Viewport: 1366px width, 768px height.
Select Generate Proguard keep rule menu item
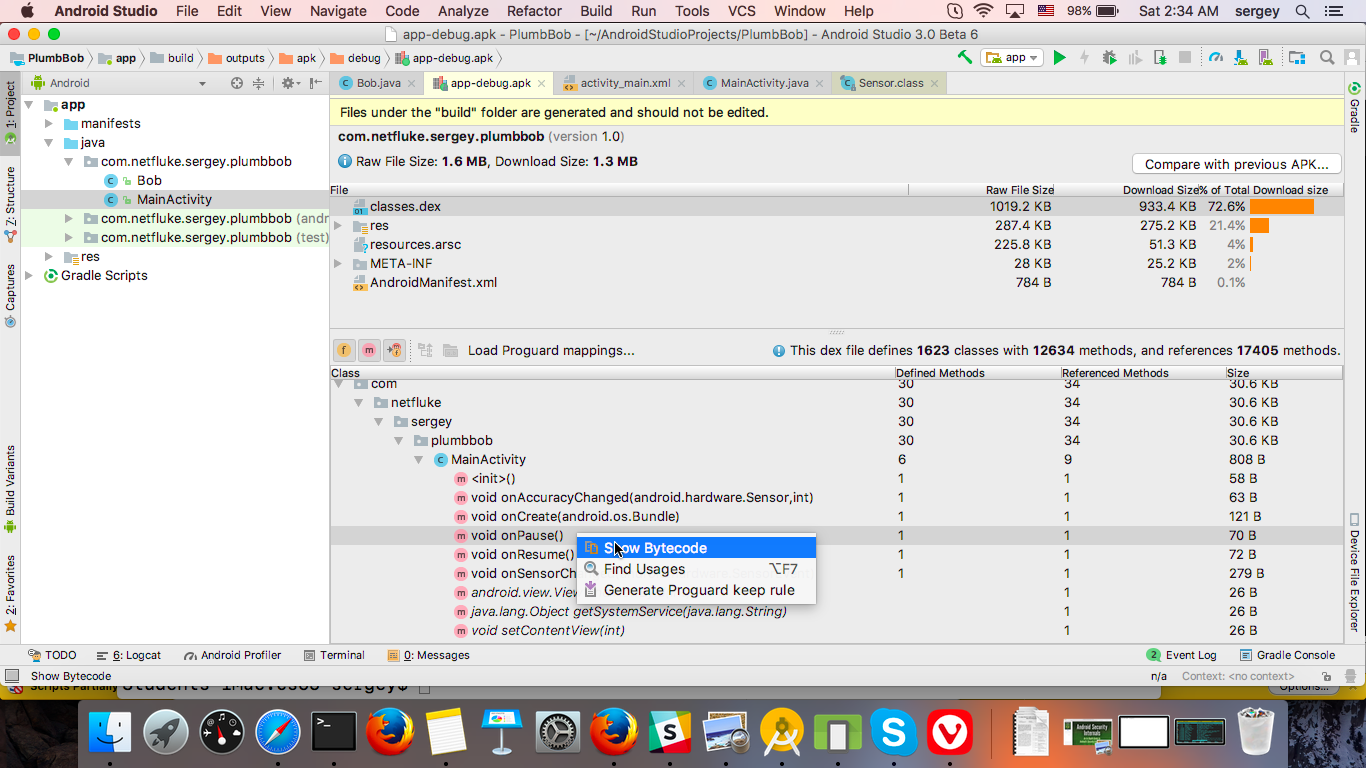[x=696, y=590]
